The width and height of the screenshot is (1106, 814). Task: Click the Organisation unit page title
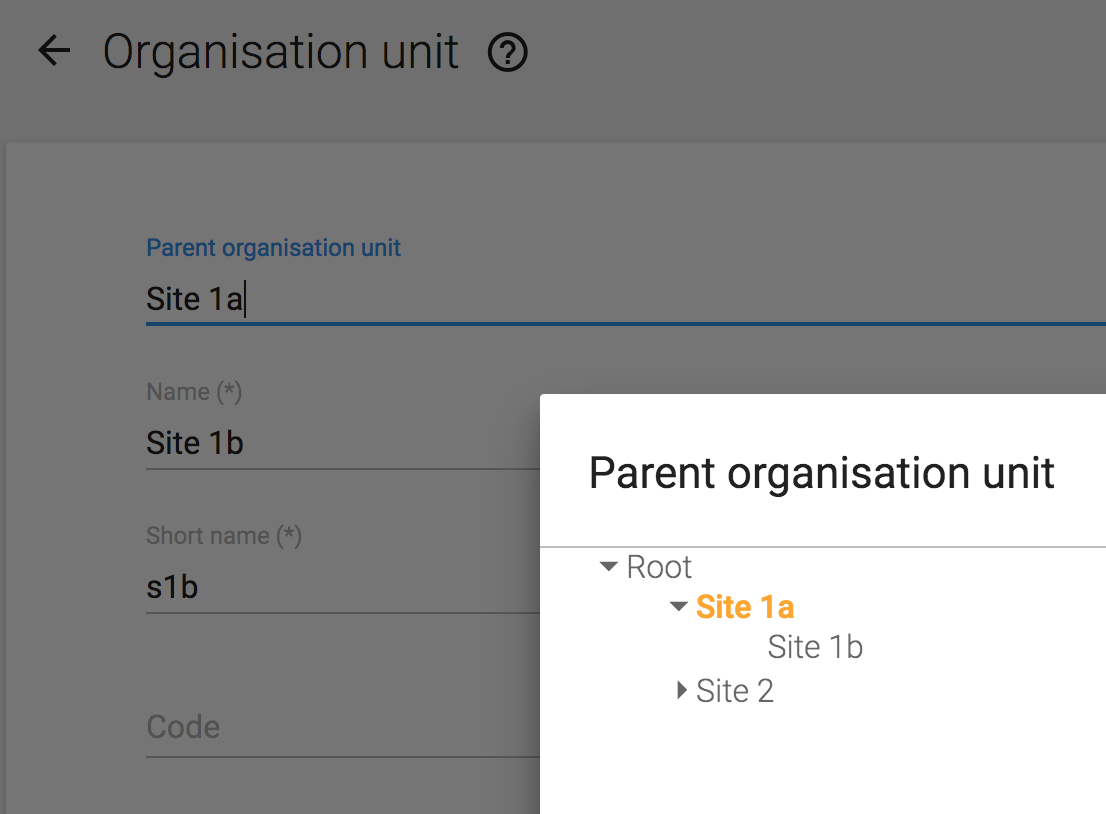[x=281, y=52]
